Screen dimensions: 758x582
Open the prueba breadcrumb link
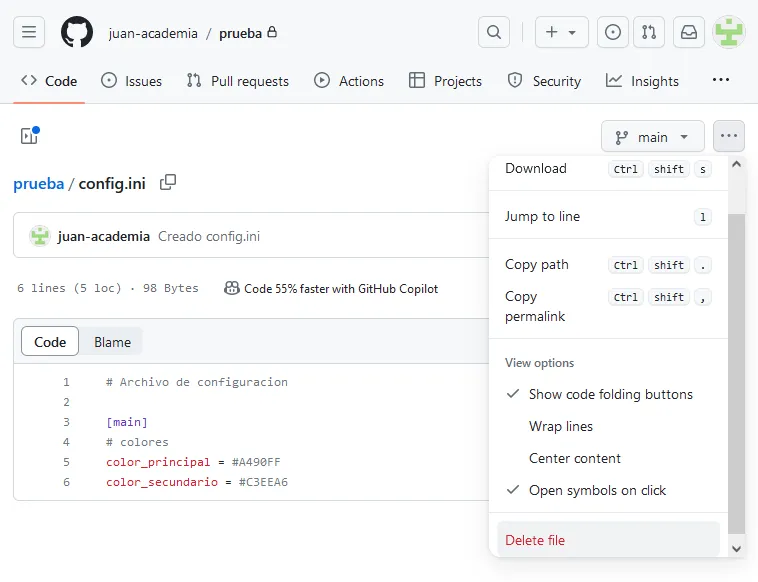point(38,183)
